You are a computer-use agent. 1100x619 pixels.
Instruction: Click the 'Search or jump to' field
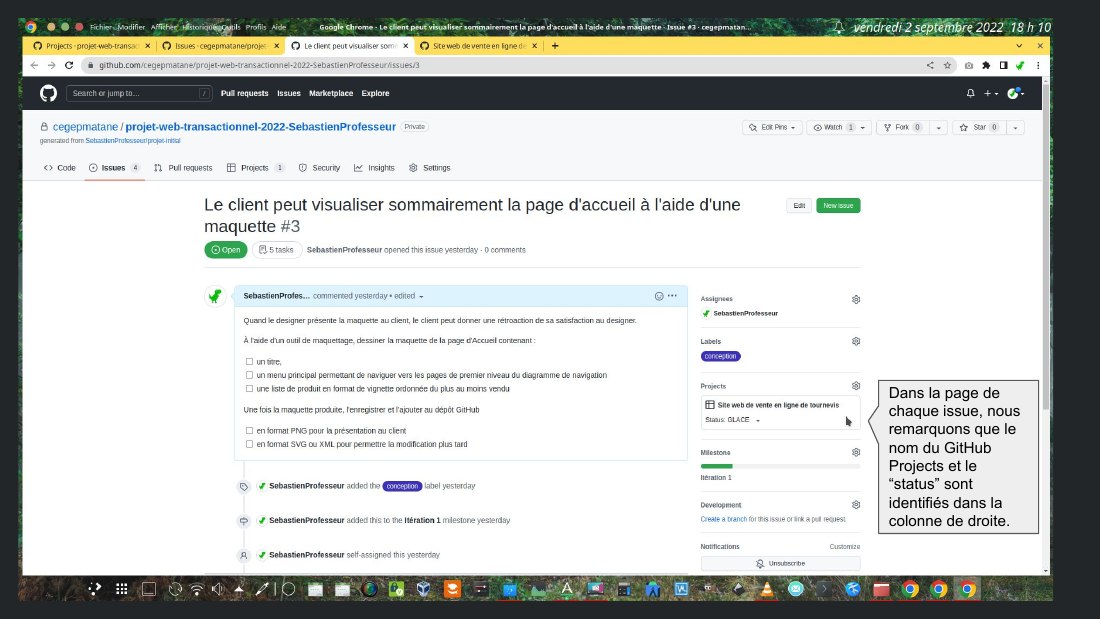point(139,93)
